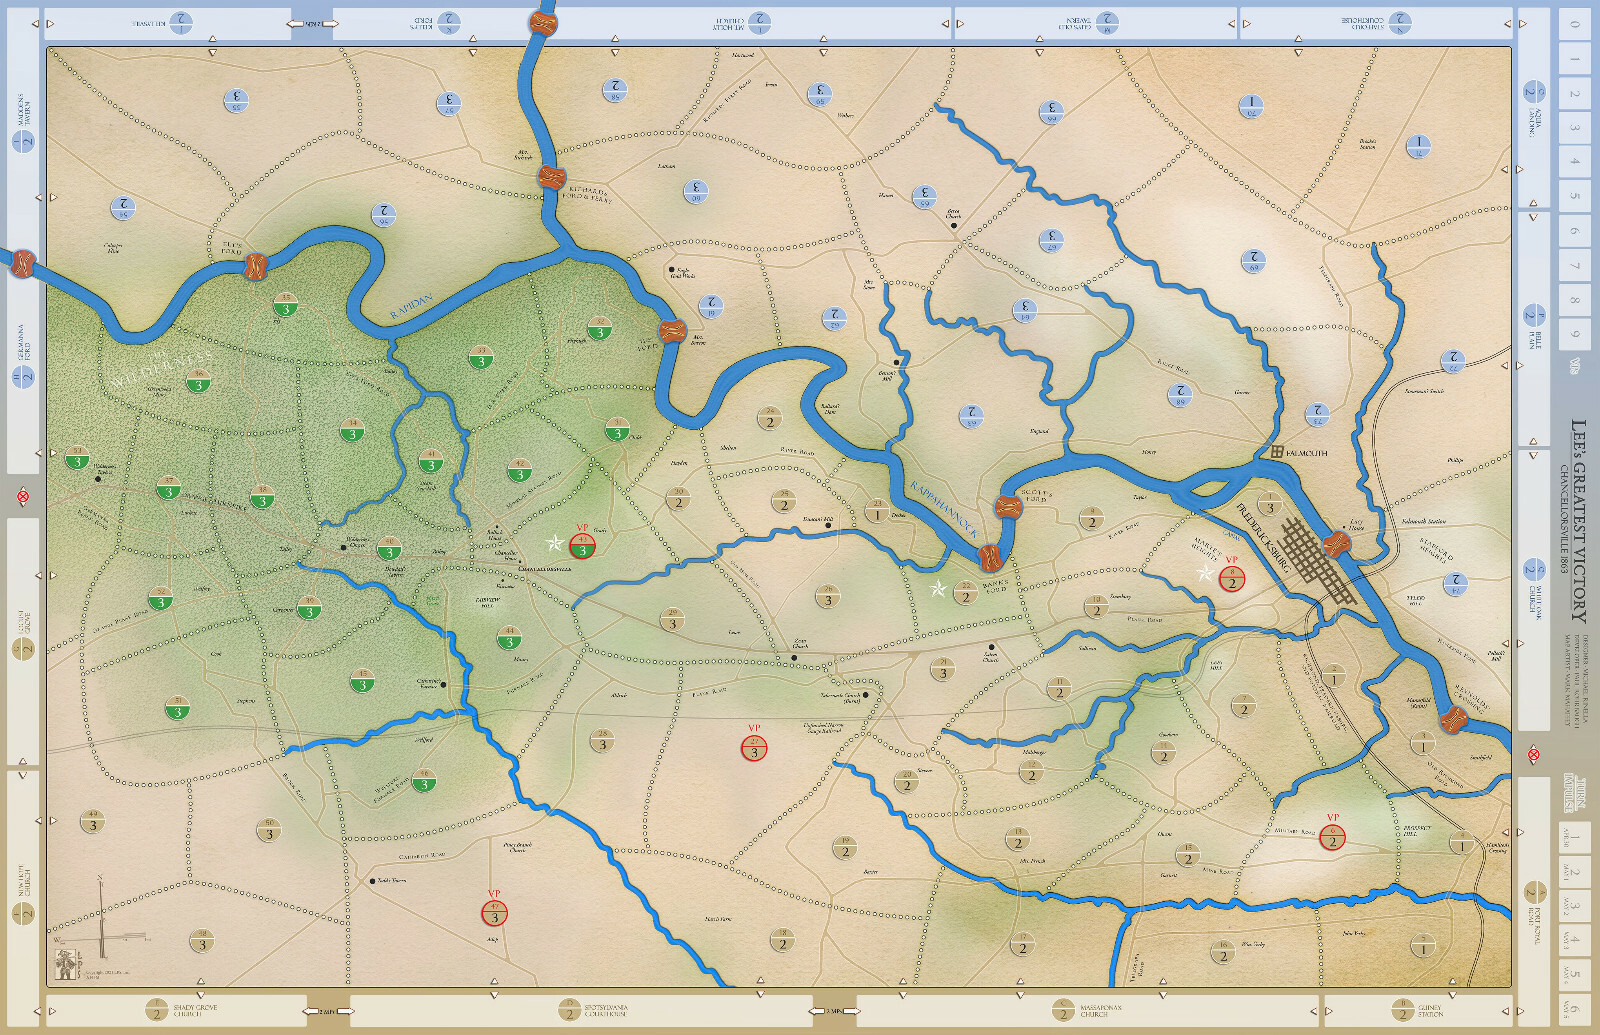Select the VP area 47 near Piney Branch Church
Screen dimensions: 1600x1035
494,913
